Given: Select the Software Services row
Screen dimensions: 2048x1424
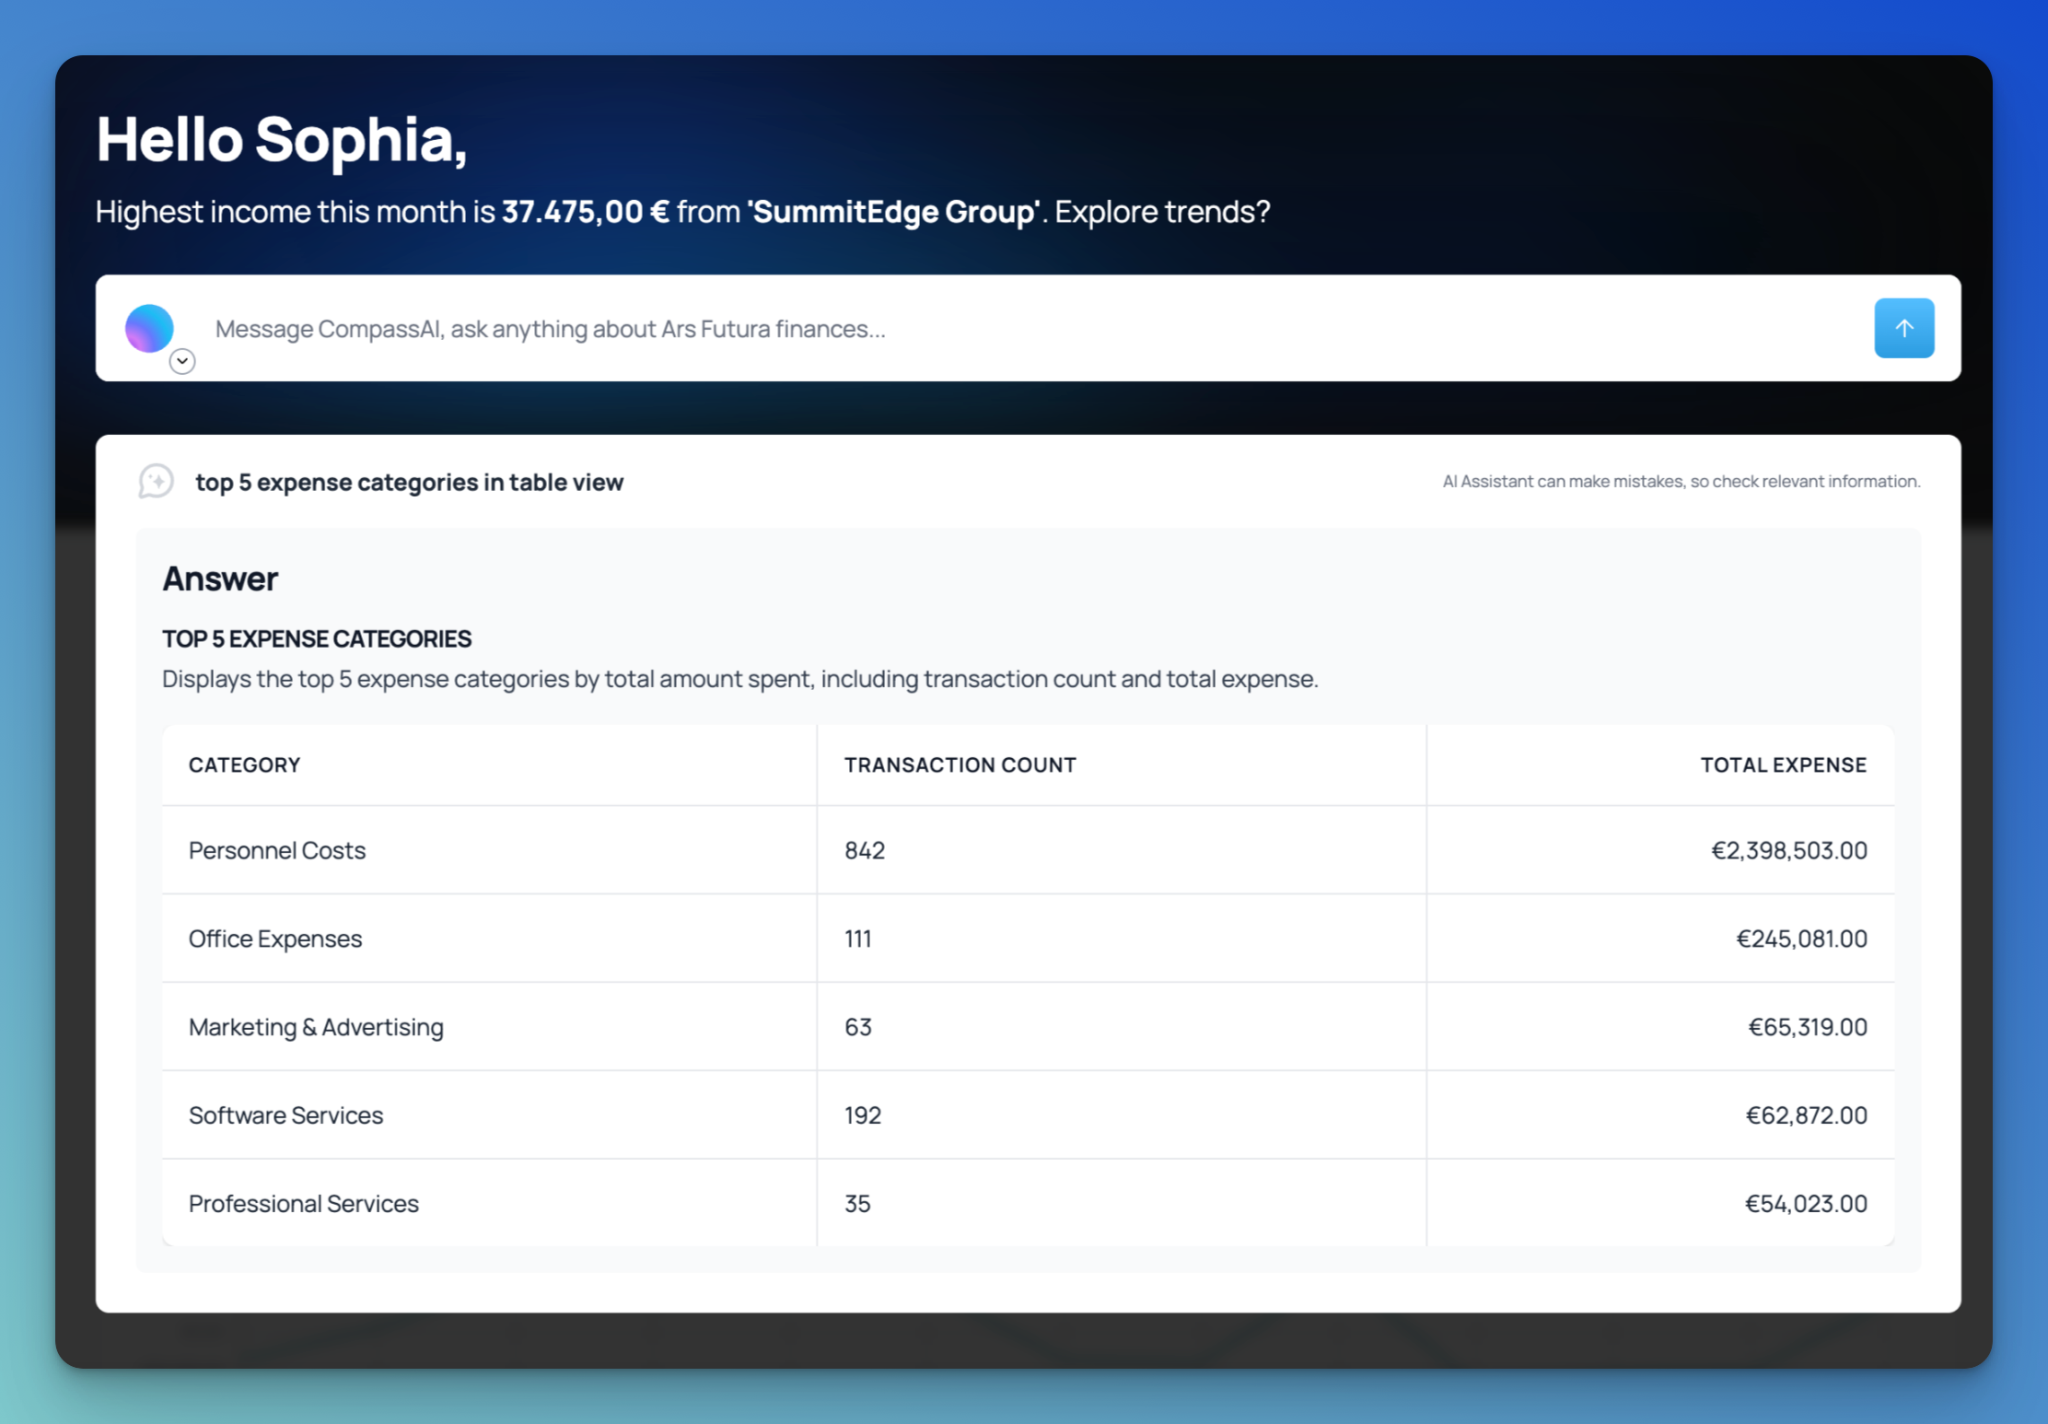Looking at the screenshot, I should (x=1028, y=1115).
